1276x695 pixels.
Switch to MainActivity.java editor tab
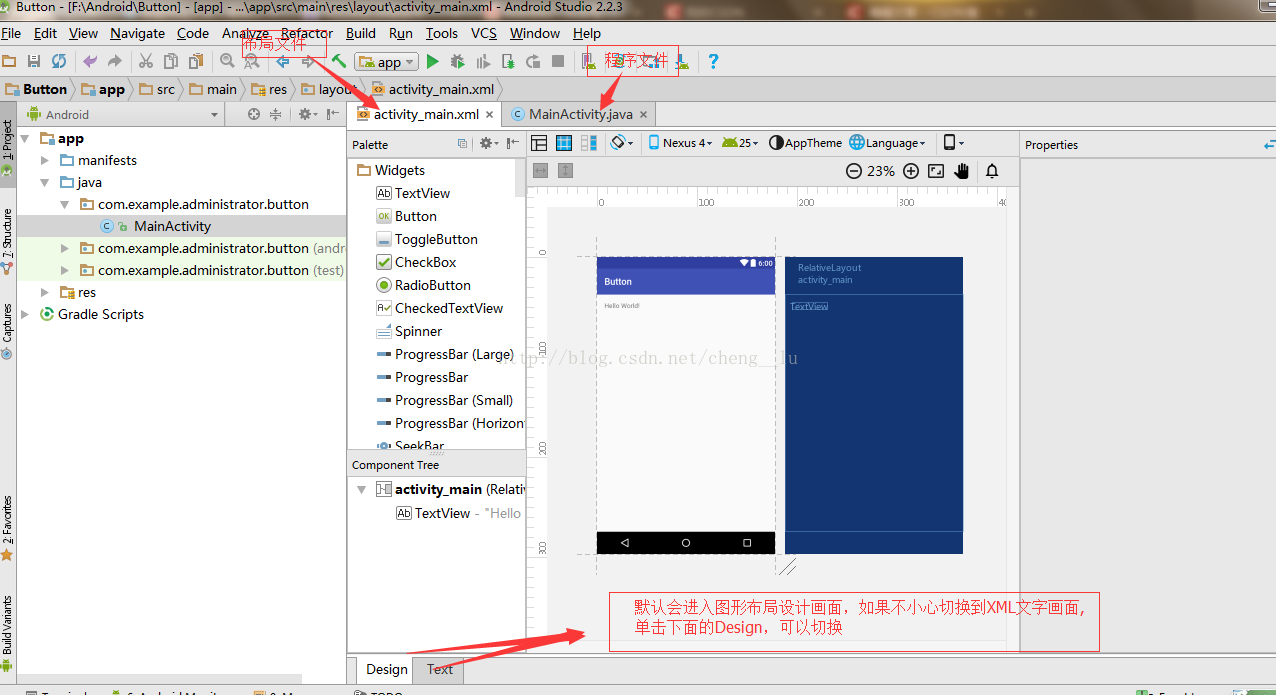point(580,114)
